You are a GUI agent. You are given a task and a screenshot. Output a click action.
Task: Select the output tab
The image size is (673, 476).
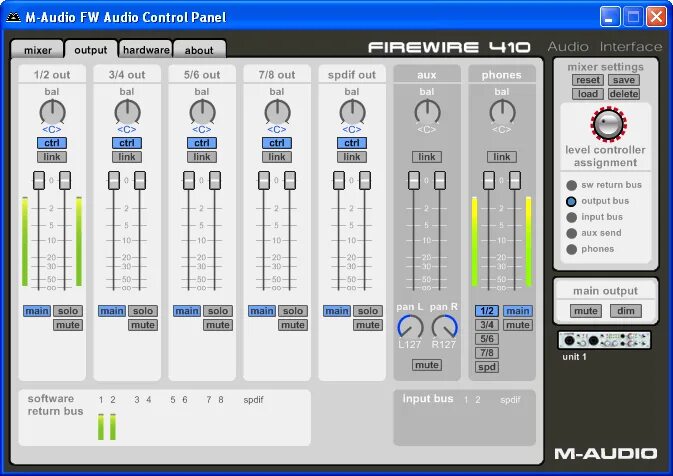point(91,50)
